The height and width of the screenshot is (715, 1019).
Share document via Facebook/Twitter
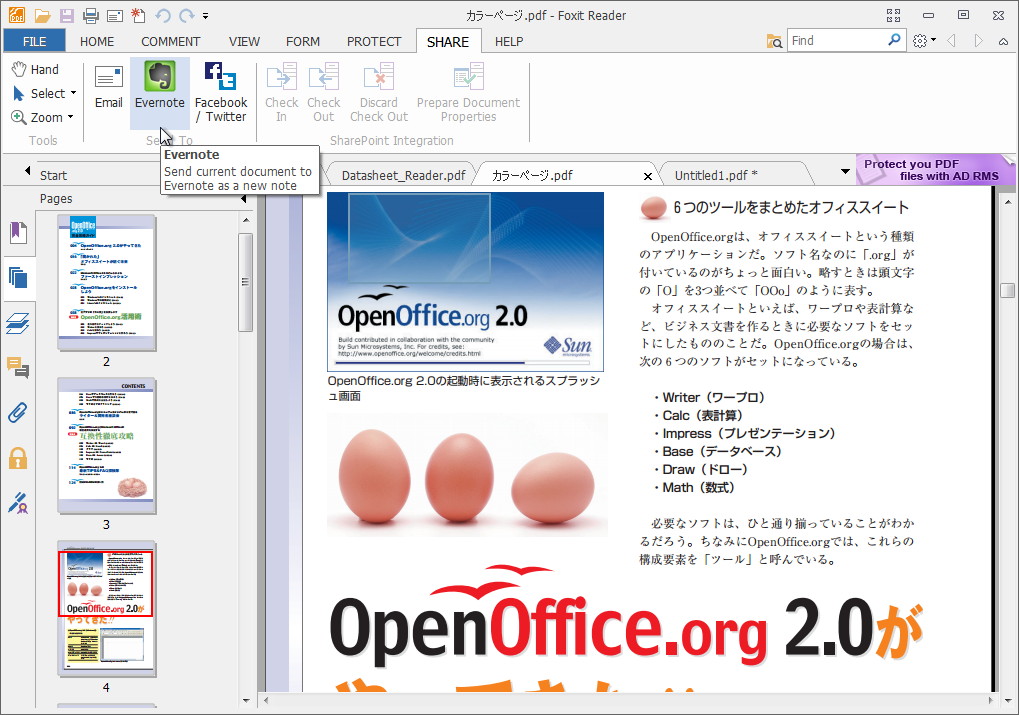[x=220, y=90]
